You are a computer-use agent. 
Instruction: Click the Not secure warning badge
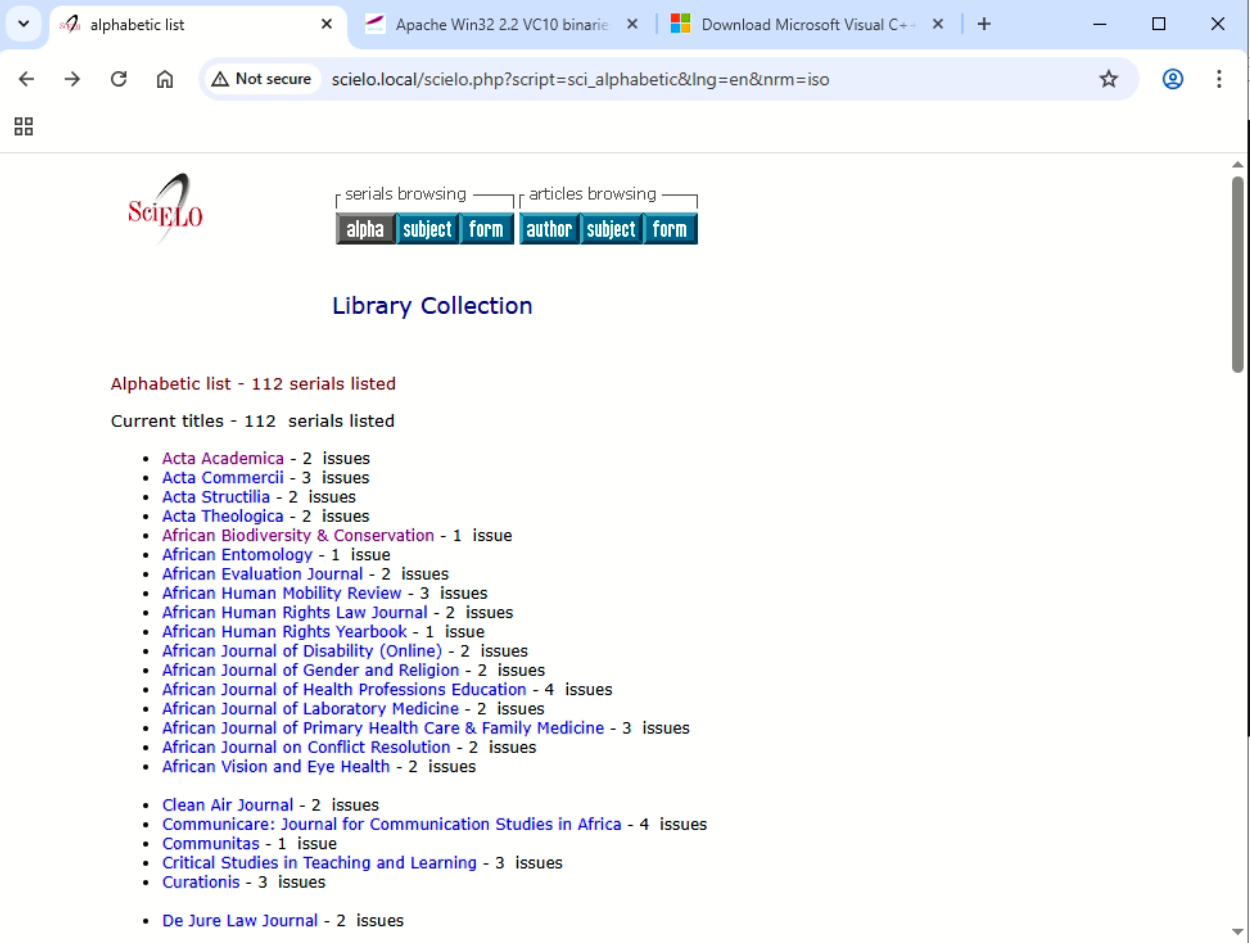click(261, 78)
